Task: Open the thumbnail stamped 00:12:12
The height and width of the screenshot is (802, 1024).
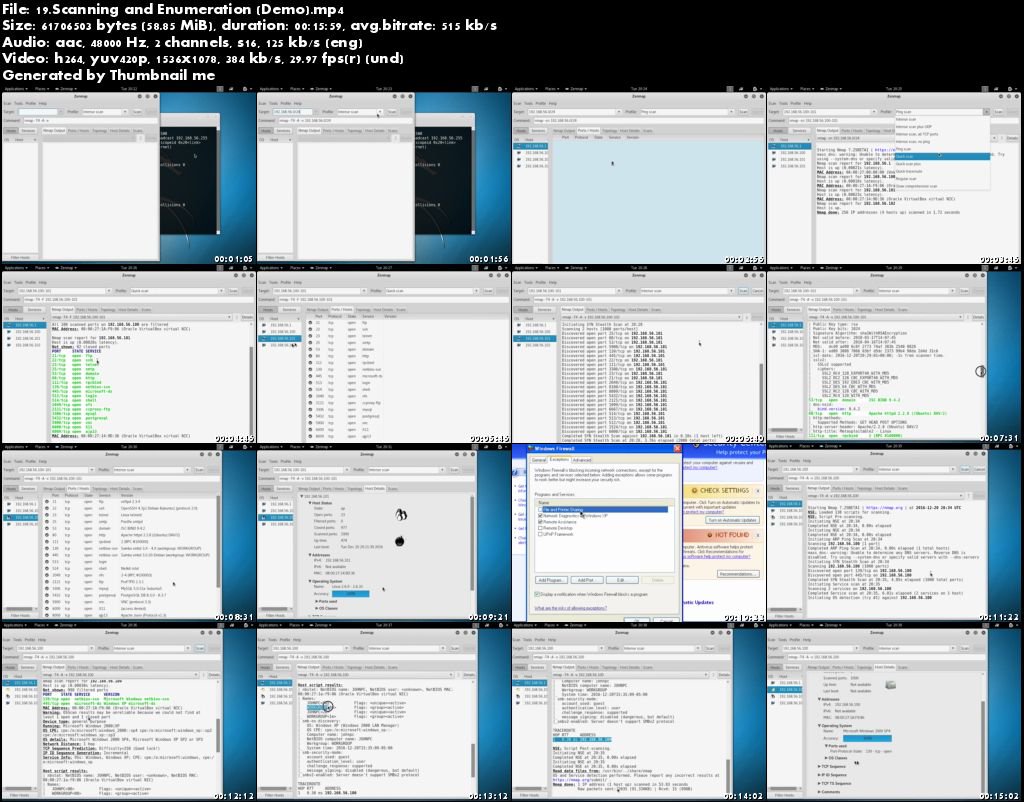Action: (129, 713)
